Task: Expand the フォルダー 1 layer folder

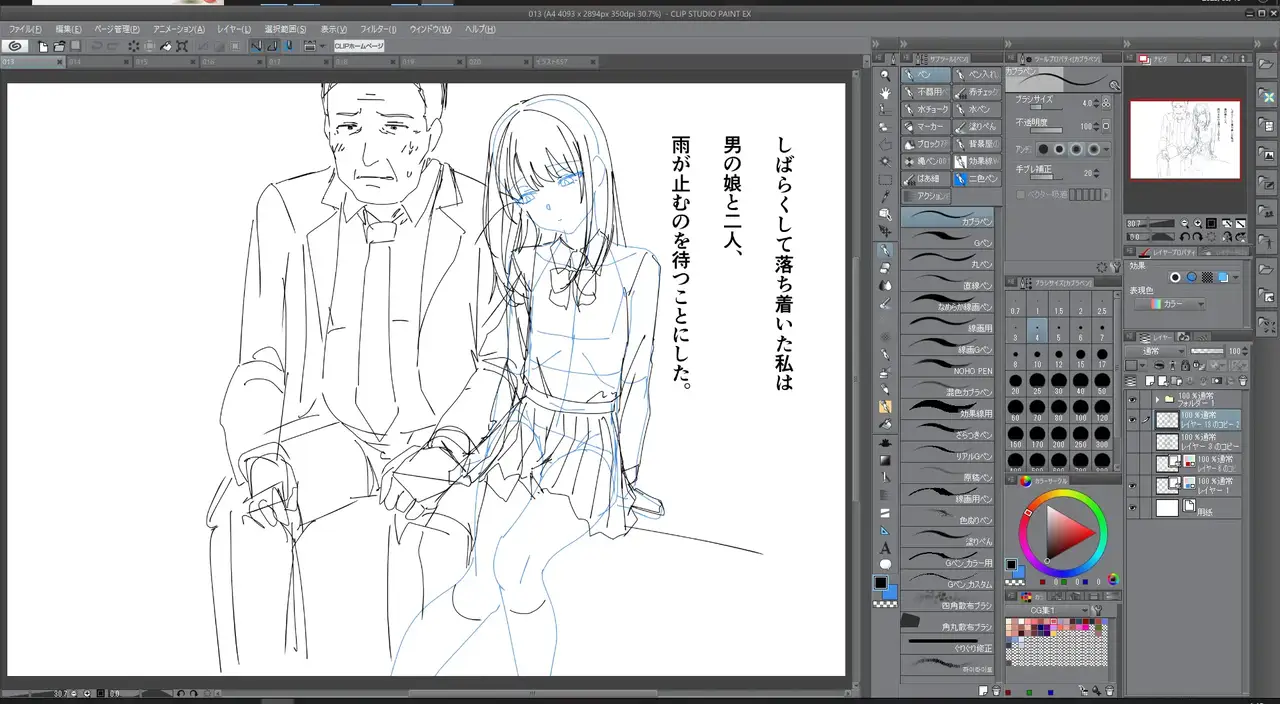Action: pyautogui.click(x=1158, y=398)
